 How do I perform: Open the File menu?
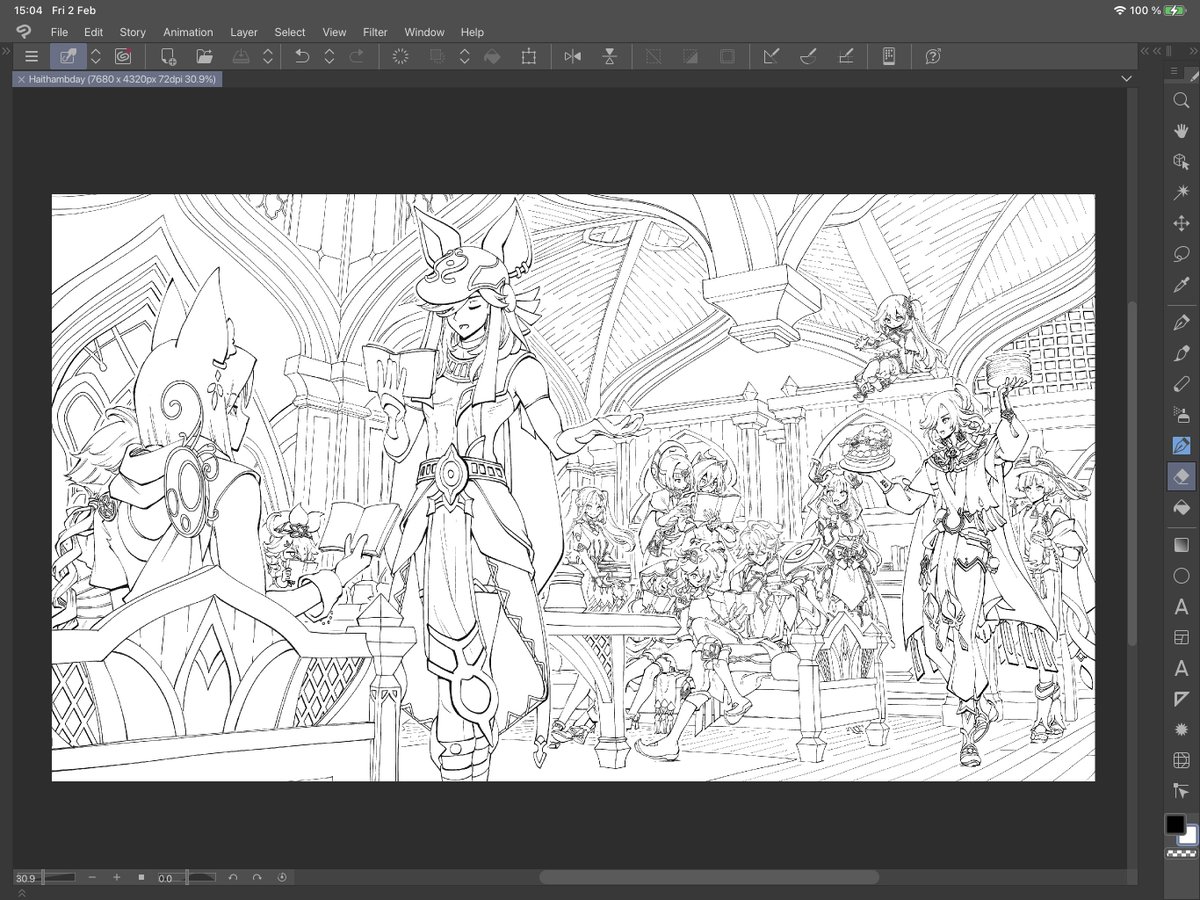tap(59, 32)
